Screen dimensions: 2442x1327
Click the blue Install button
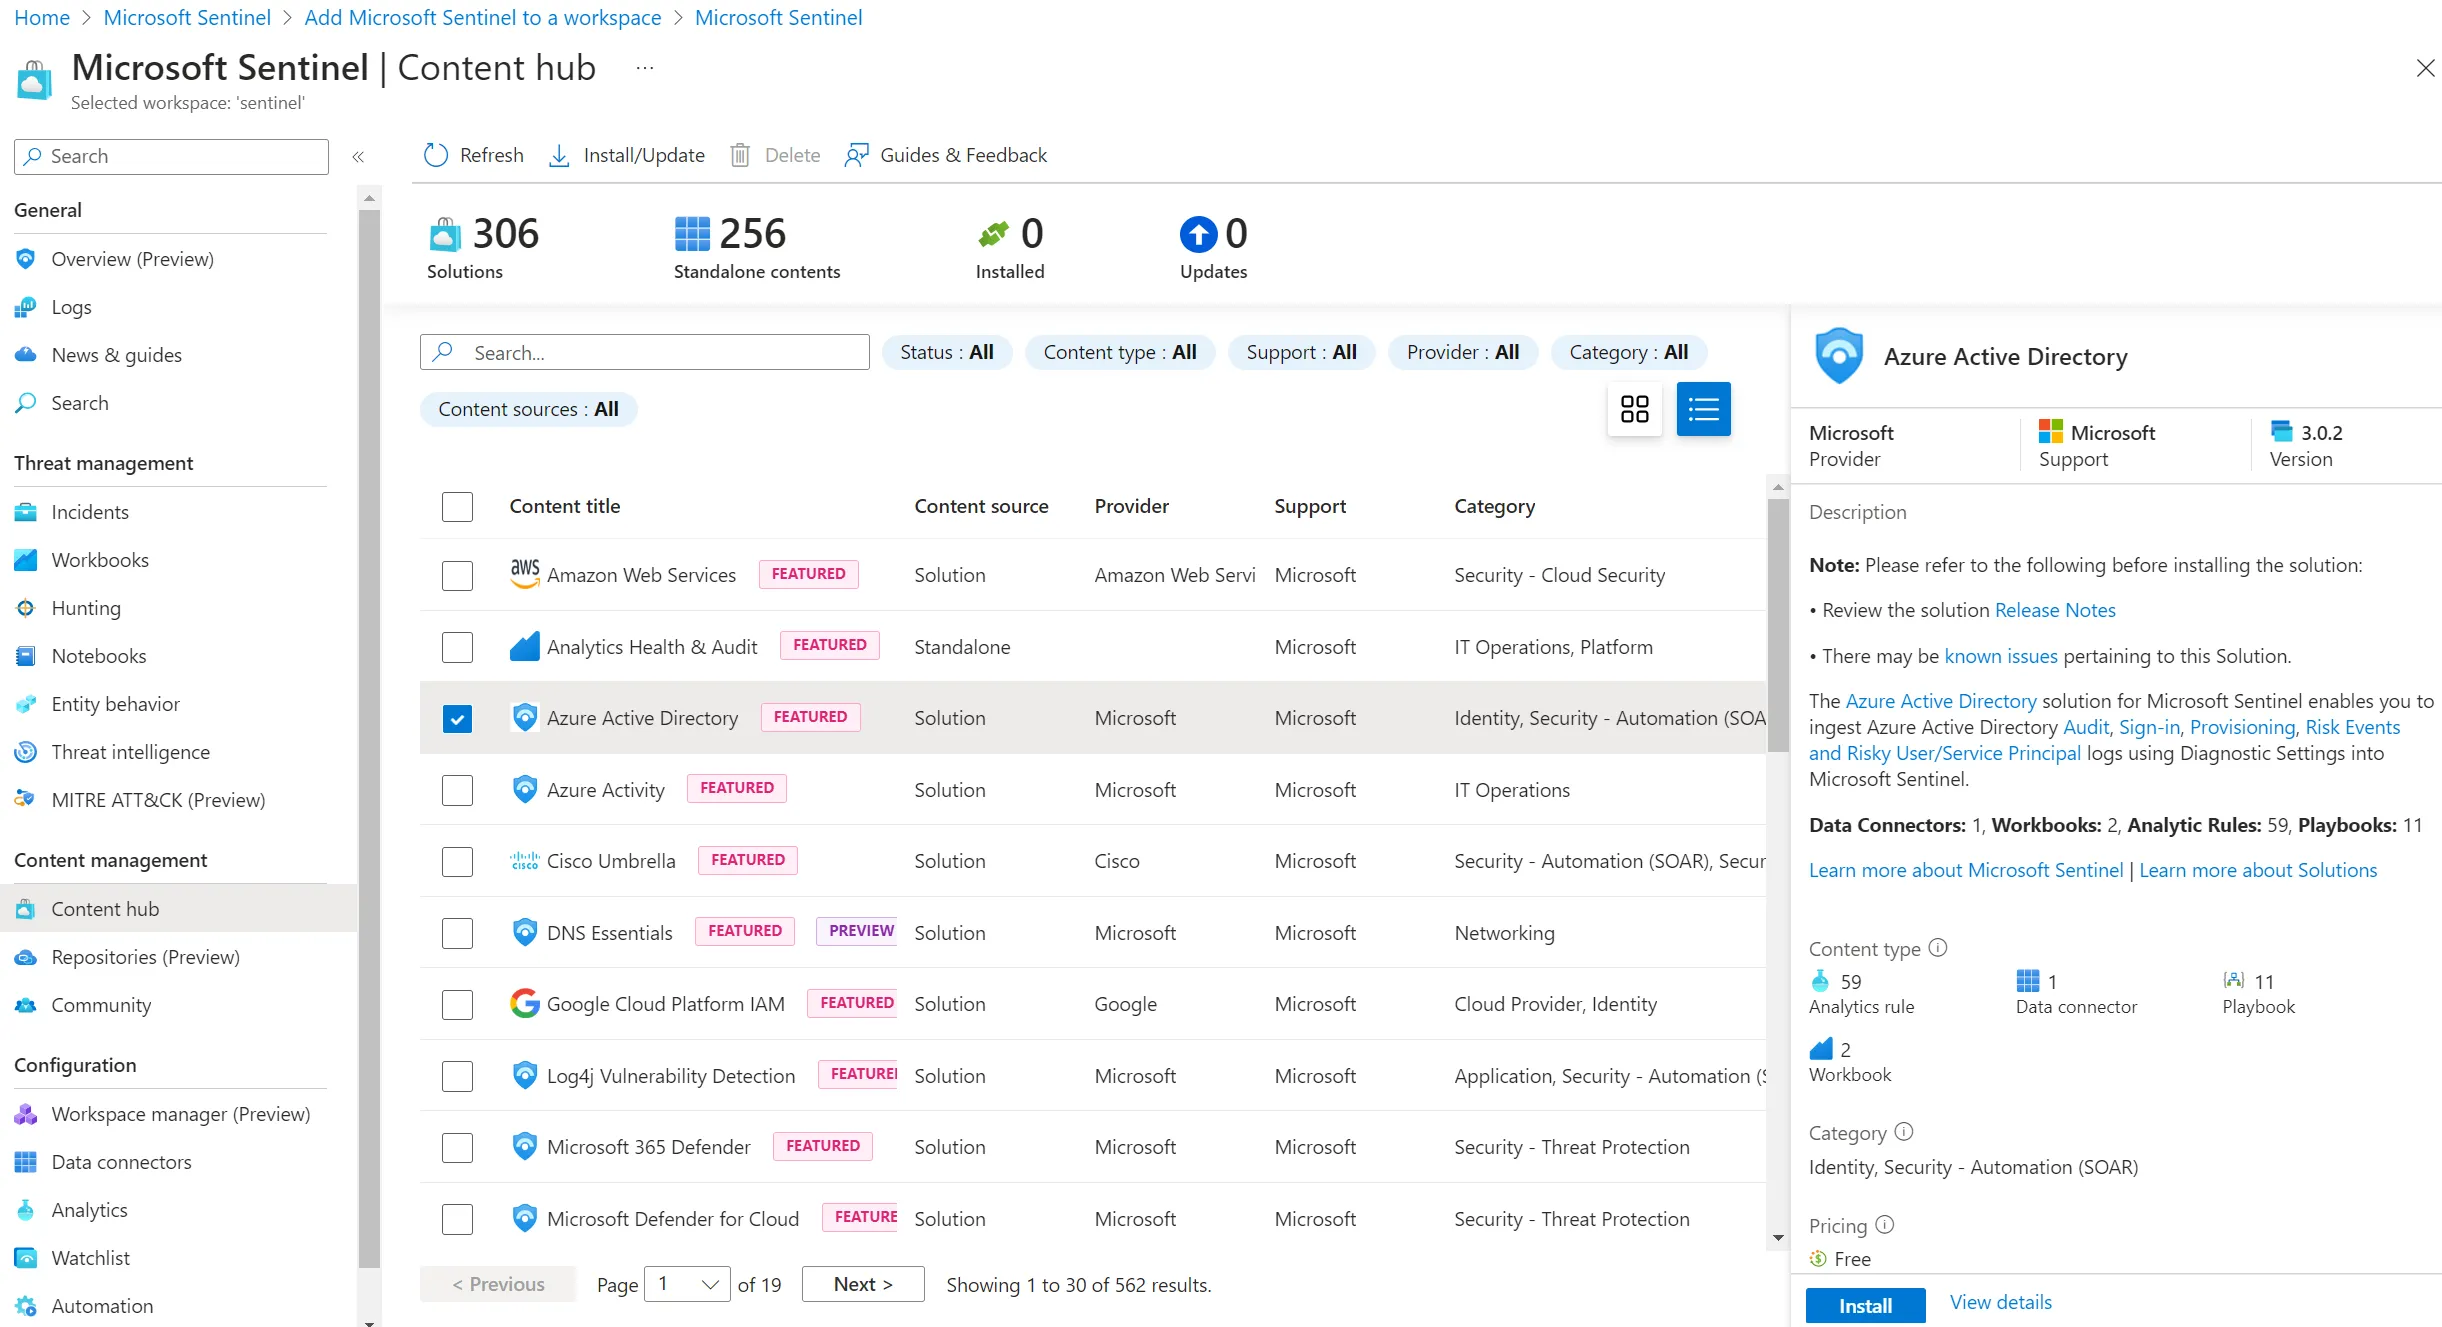point(1864,1305)
